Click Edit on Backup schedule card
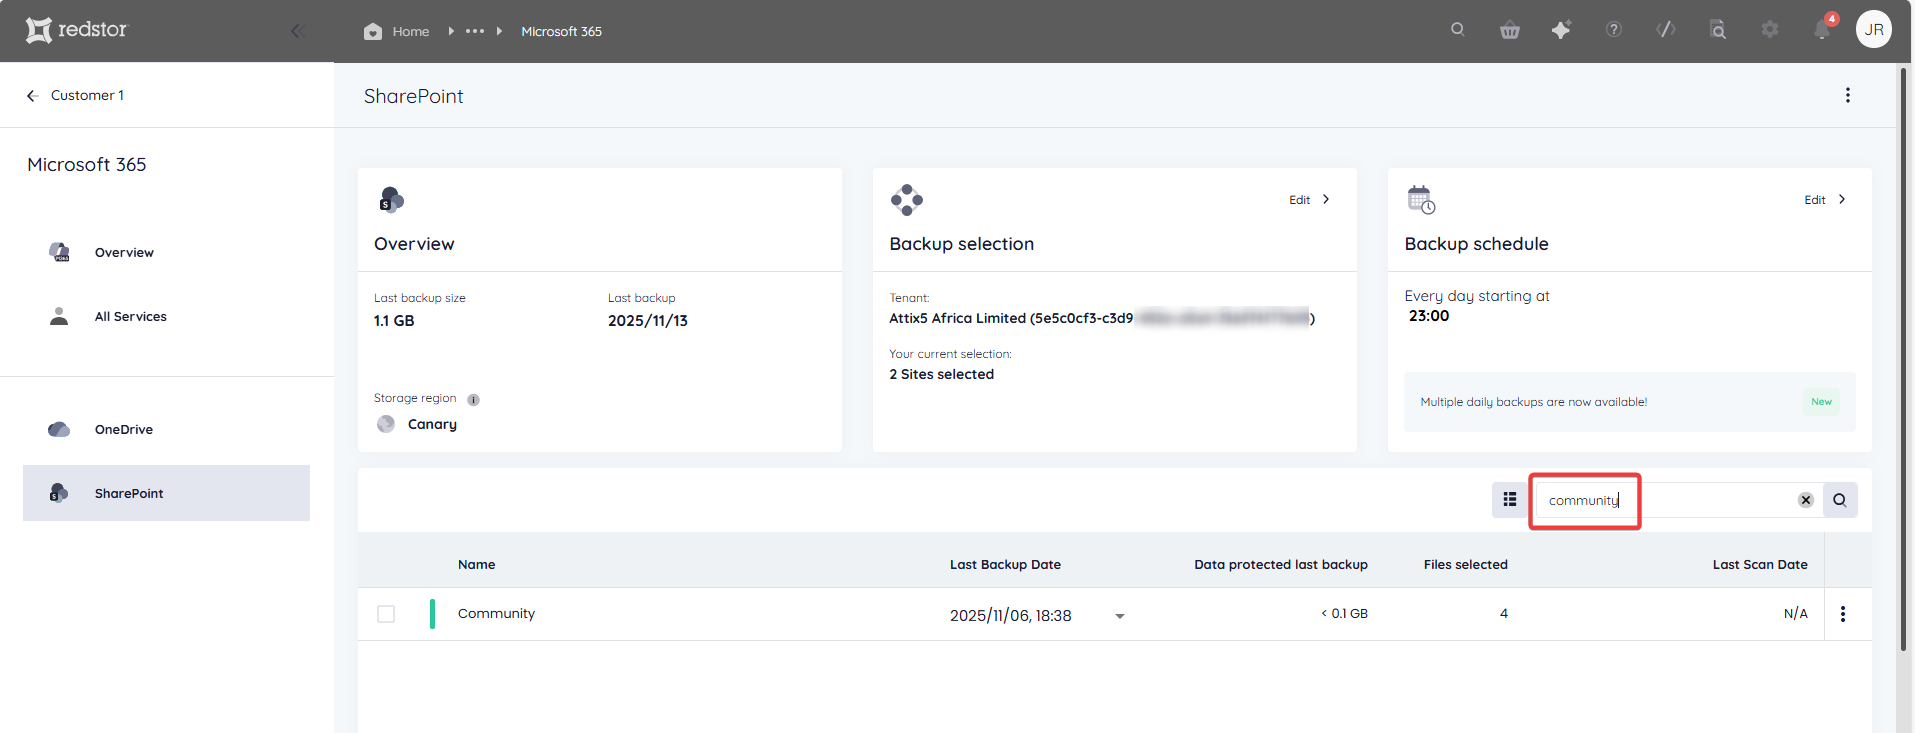The height and width of the screenshot is (733, 1915). tap(1825, 200)
